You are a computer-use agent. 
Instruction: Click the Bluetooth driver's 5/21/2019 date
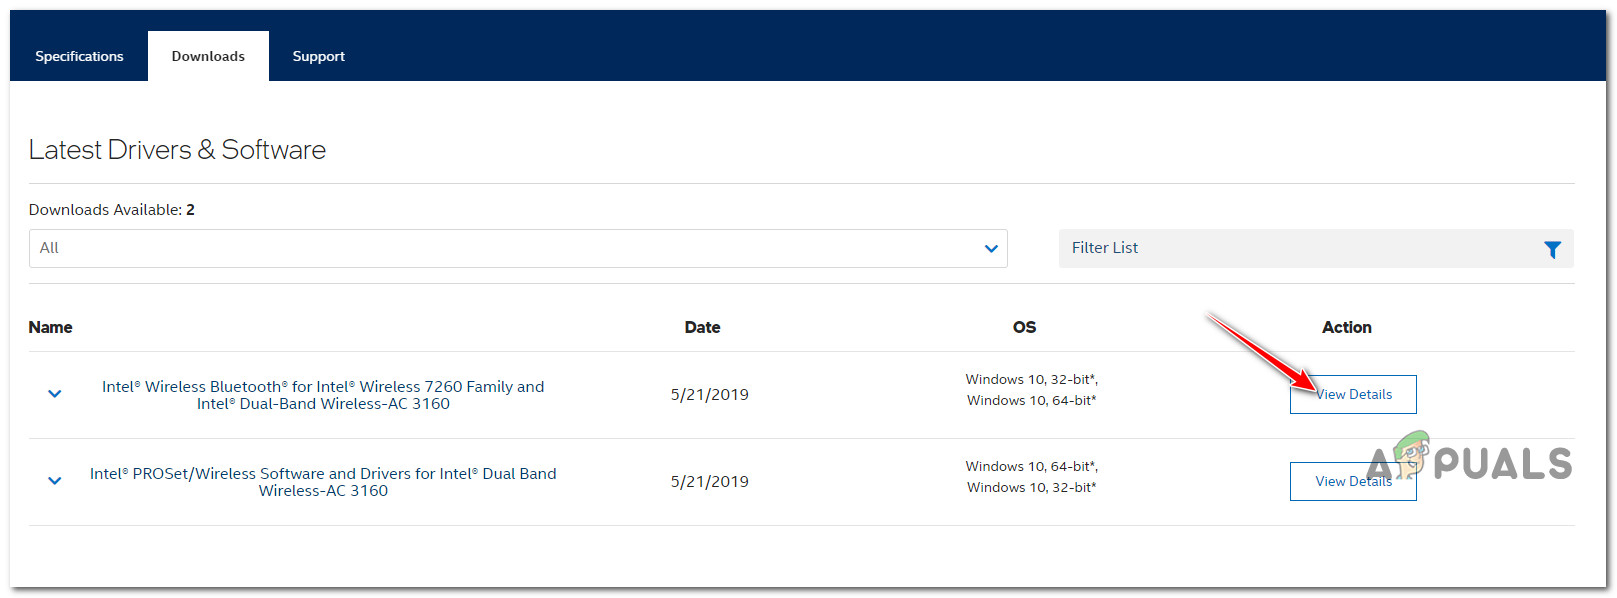[x=709, y=395]
